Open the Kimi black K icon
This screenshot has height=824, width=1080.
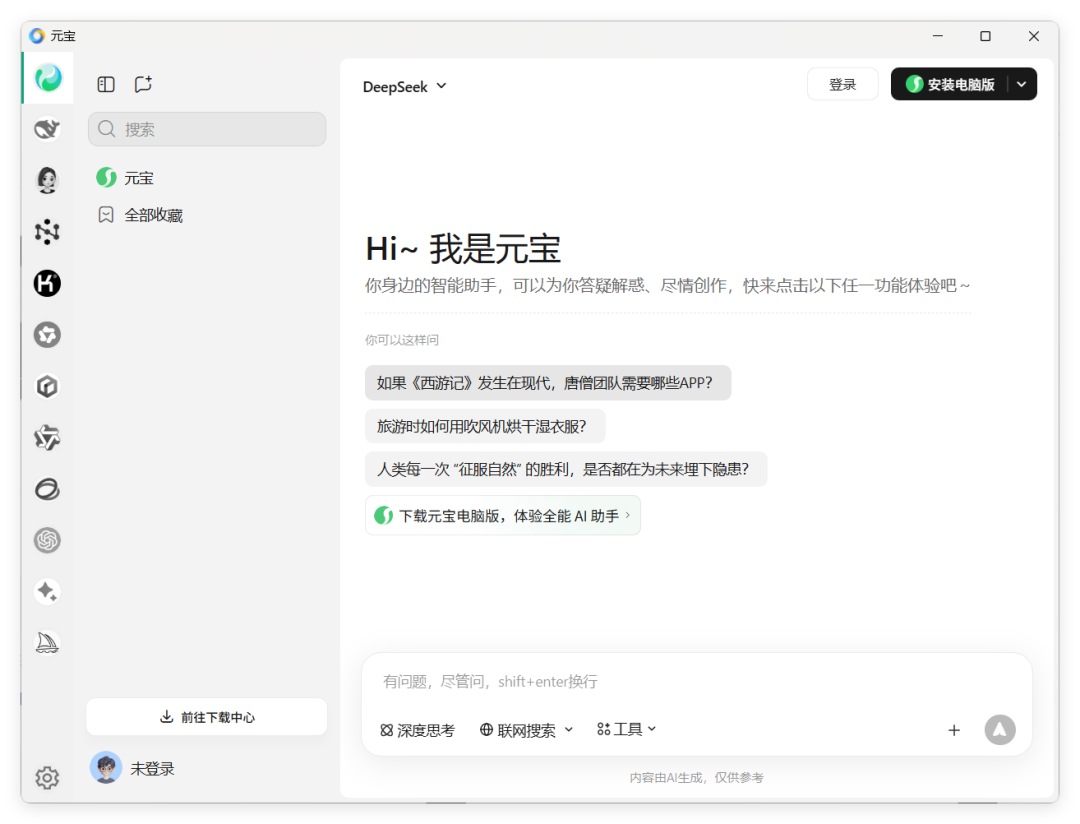tap(48, 283)
